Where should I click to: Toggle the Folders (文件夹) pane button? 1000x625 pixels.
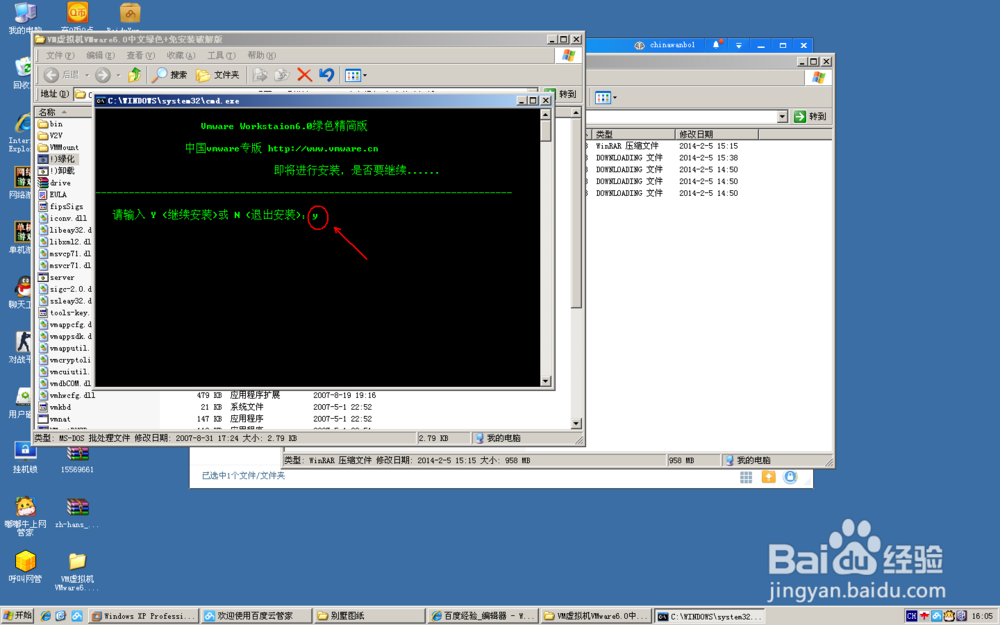pos(218,75)
